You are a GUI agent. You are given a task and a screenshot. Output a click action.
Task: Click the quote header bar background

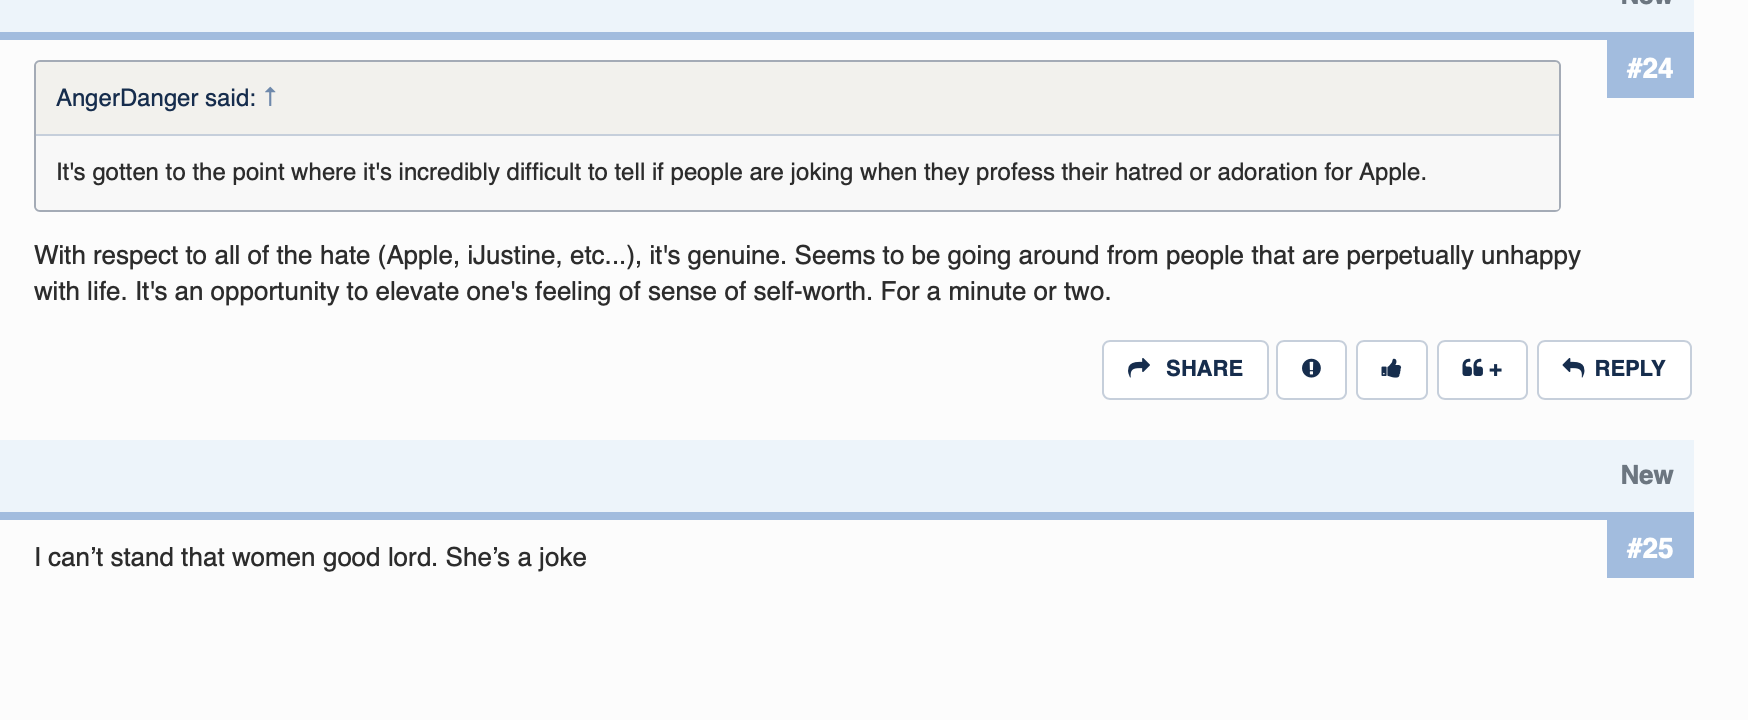coord(900,98)
